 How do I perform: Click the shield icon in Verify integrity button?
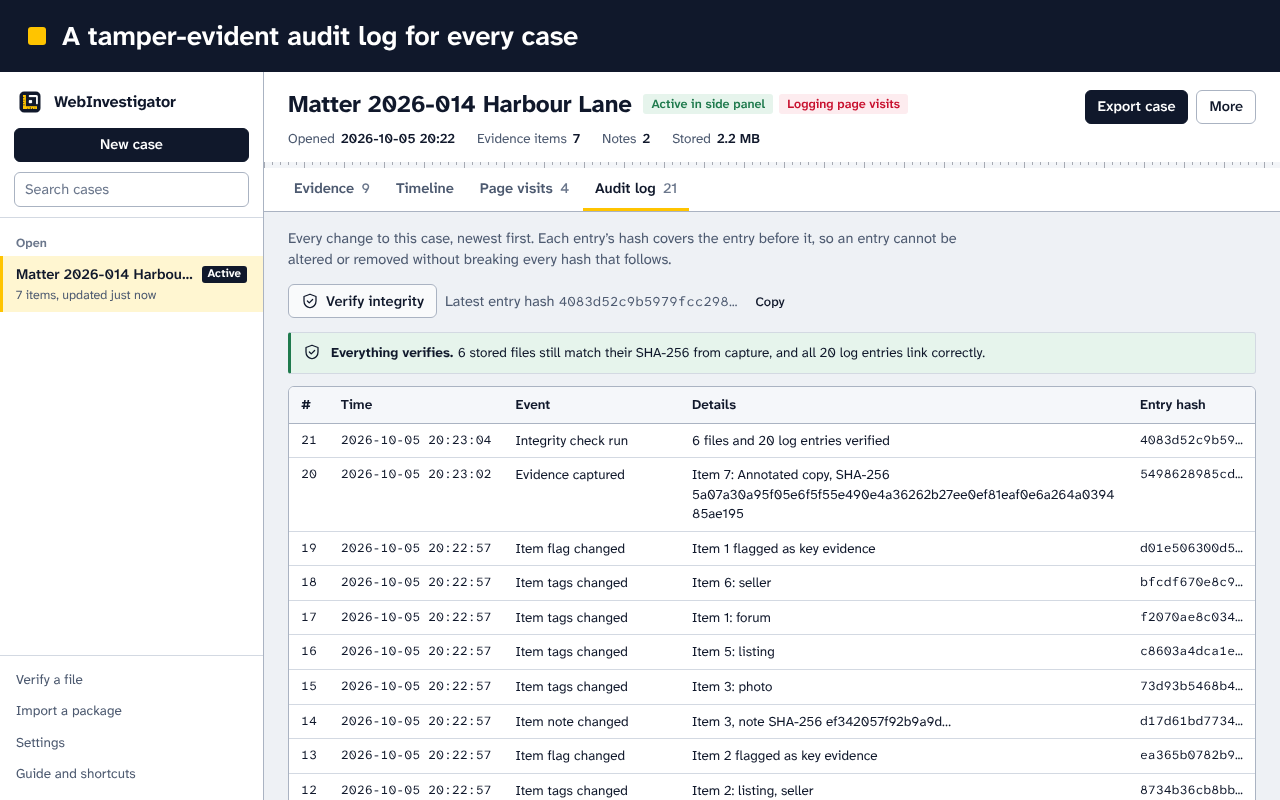[310, 301]
